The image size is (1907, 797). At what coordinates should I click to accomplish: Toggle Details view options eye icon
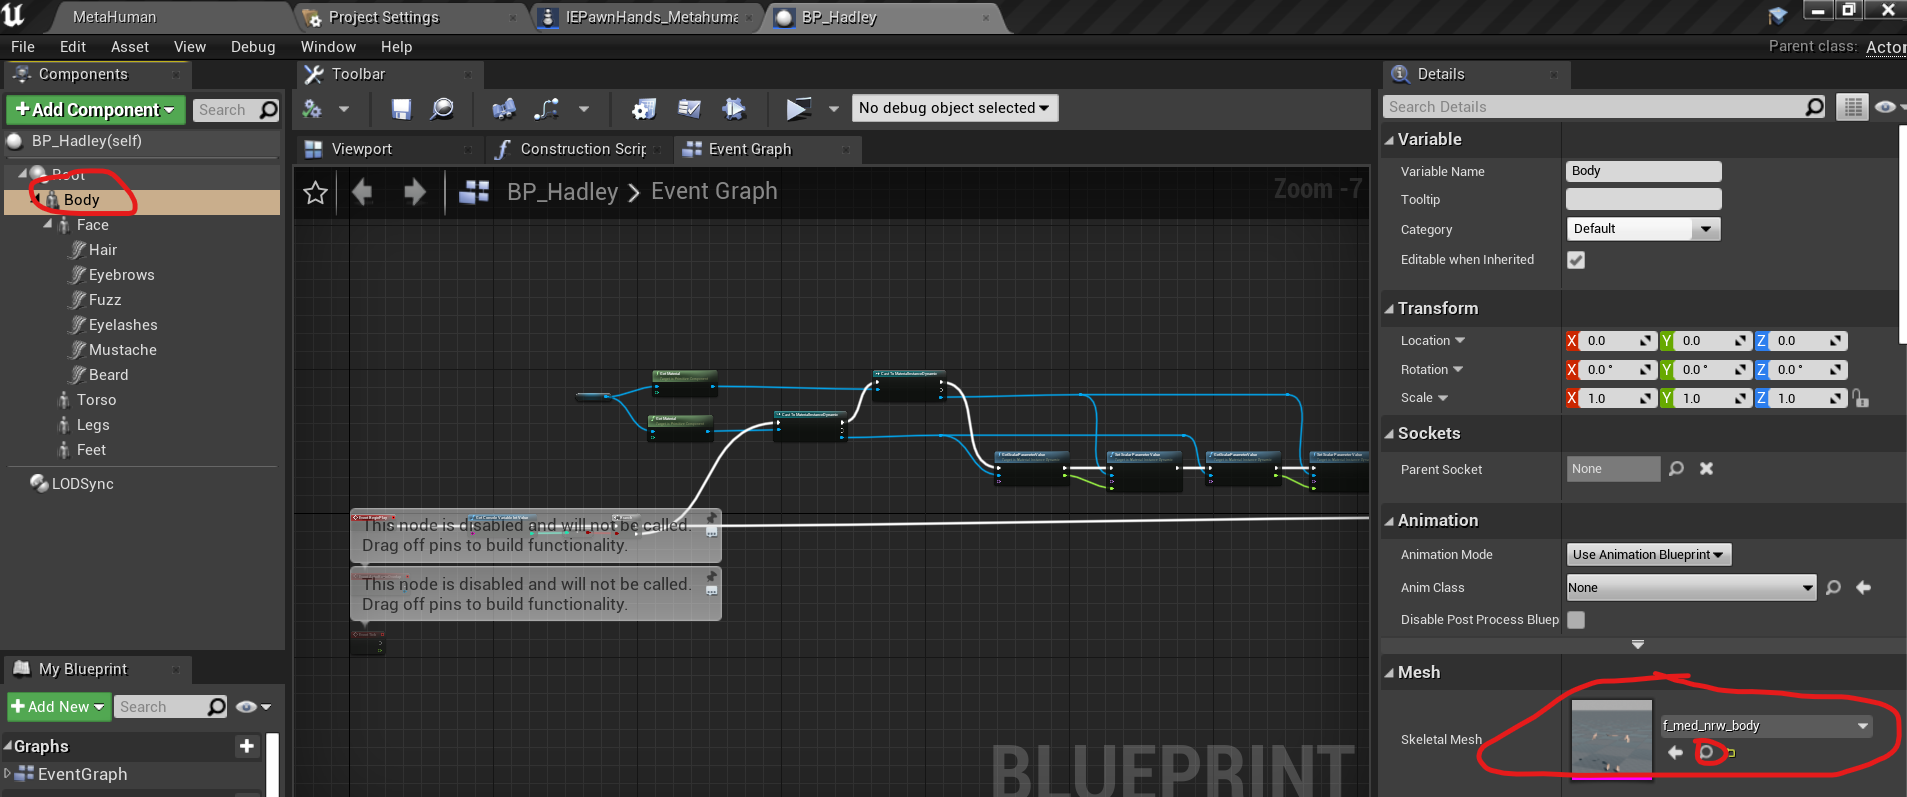[1888, 107]
